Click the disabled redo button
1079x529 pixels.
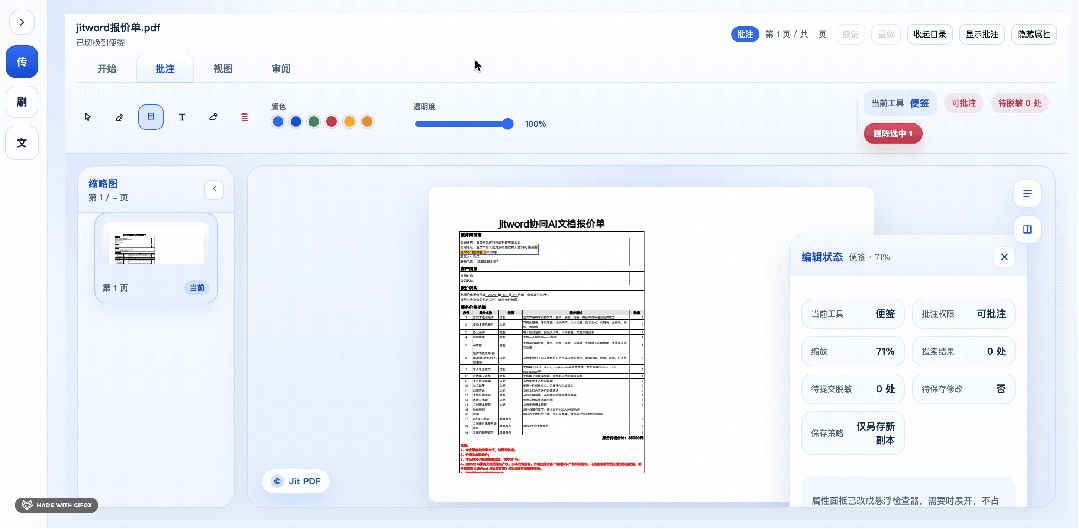[x=886, y=34]
